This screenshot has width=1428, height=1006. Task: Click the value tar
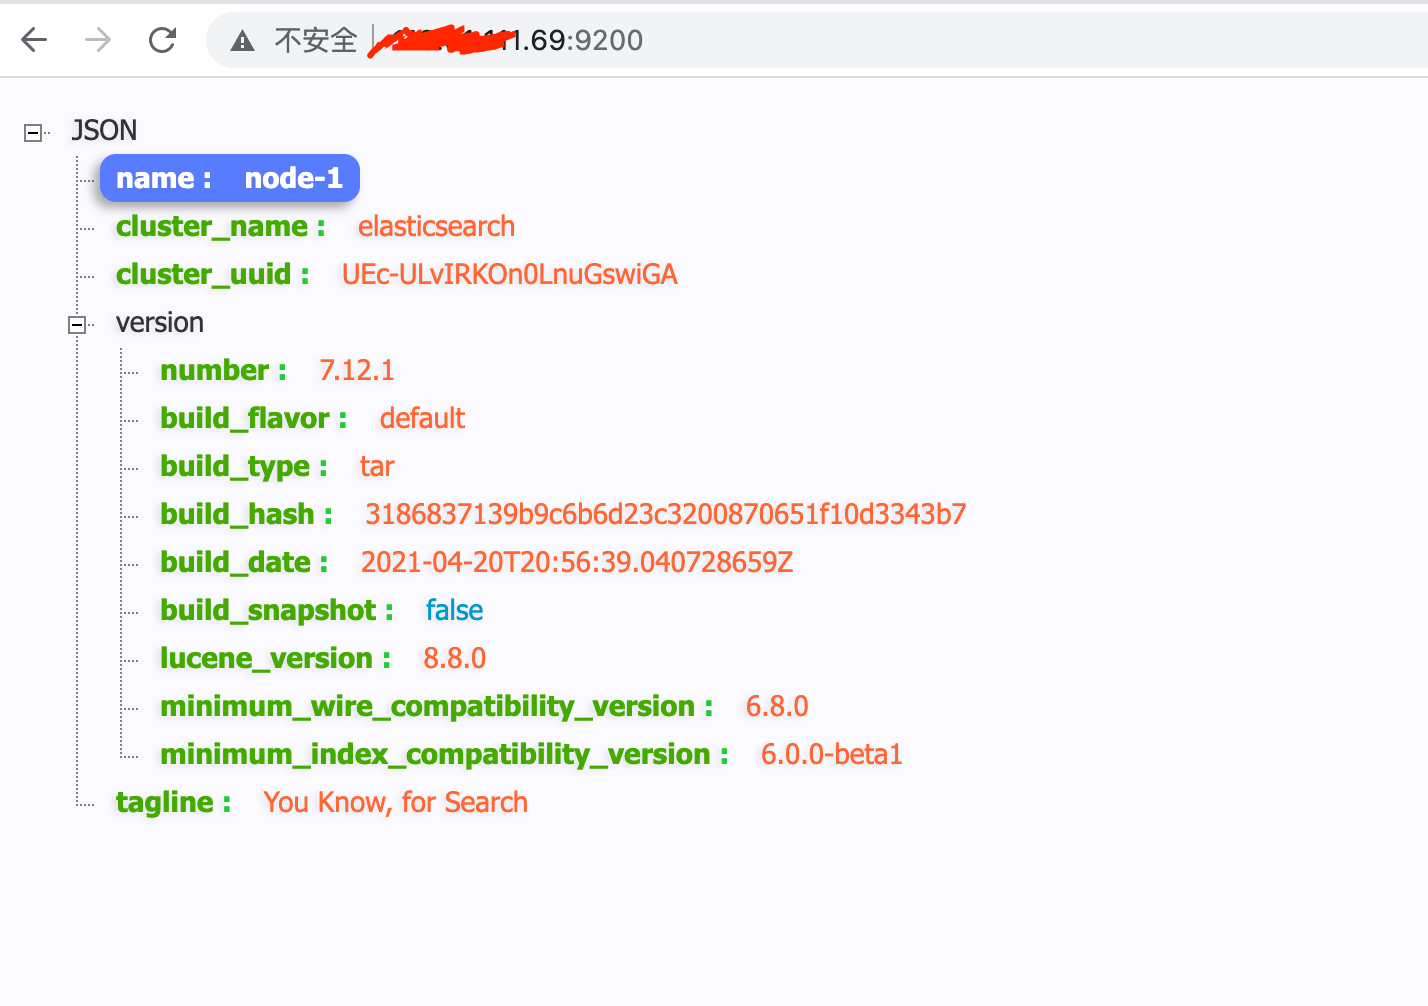coord(377,466)
